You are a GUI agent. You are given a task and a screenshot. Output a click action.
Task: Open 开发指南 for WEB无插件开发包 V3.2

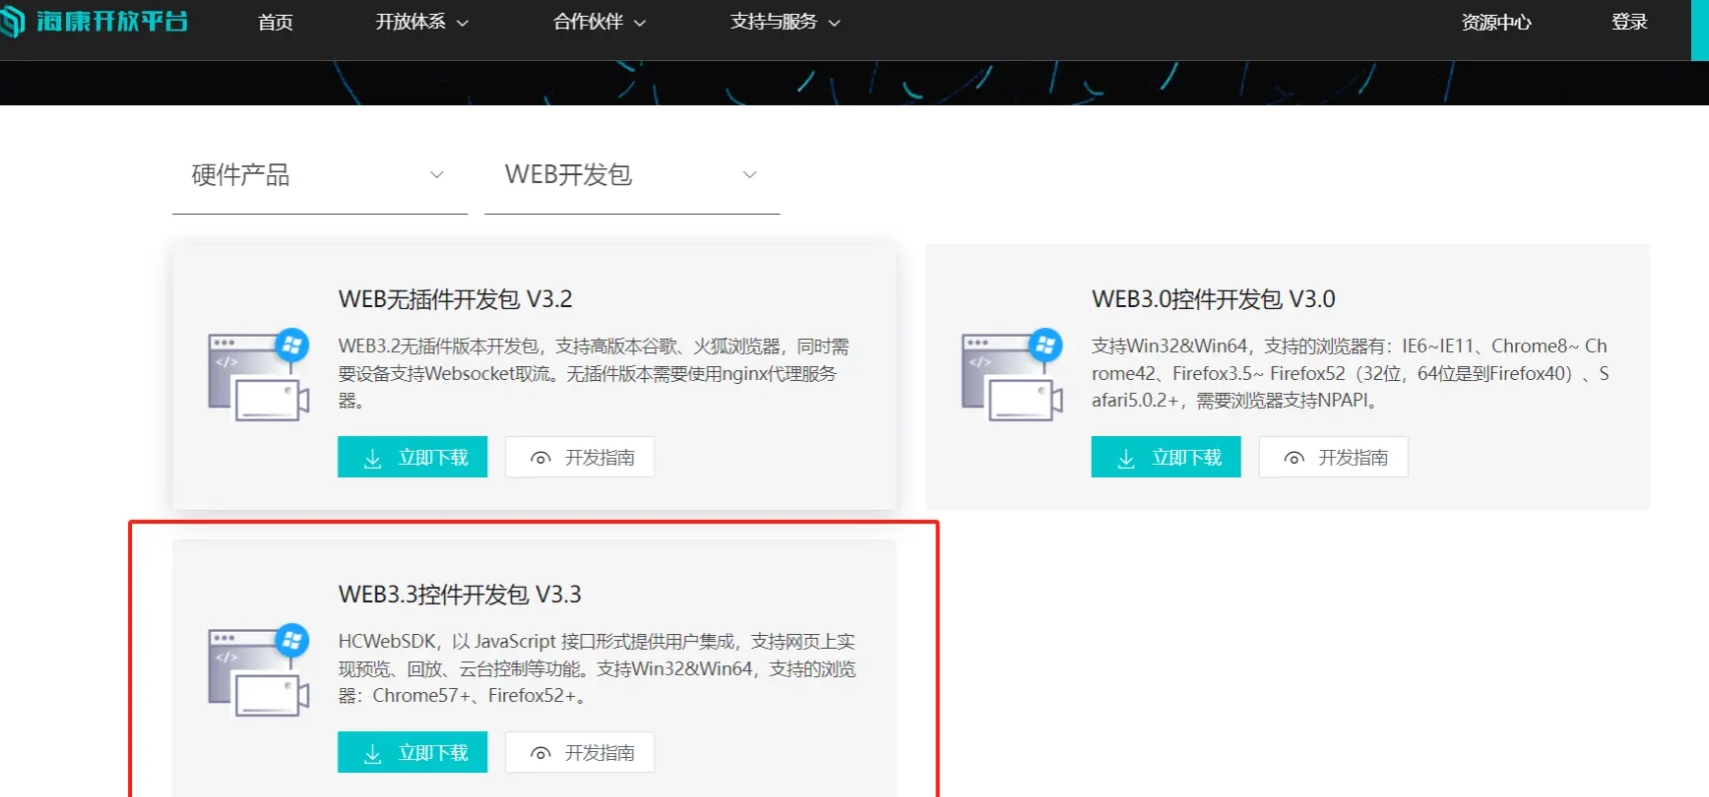point(580,457)
